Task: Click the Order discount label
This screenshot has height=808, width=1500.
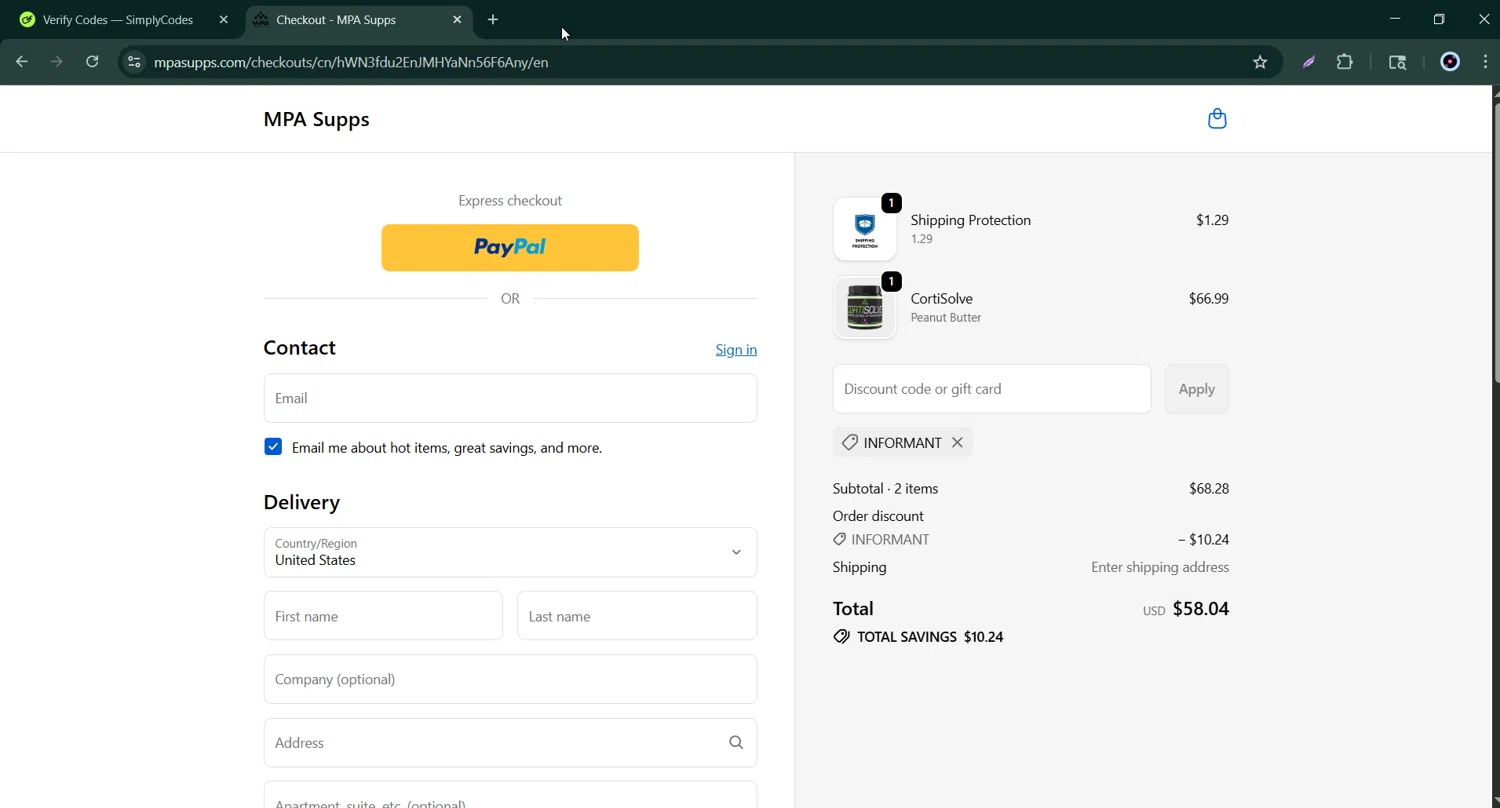Action: click(x=878, y=516)
